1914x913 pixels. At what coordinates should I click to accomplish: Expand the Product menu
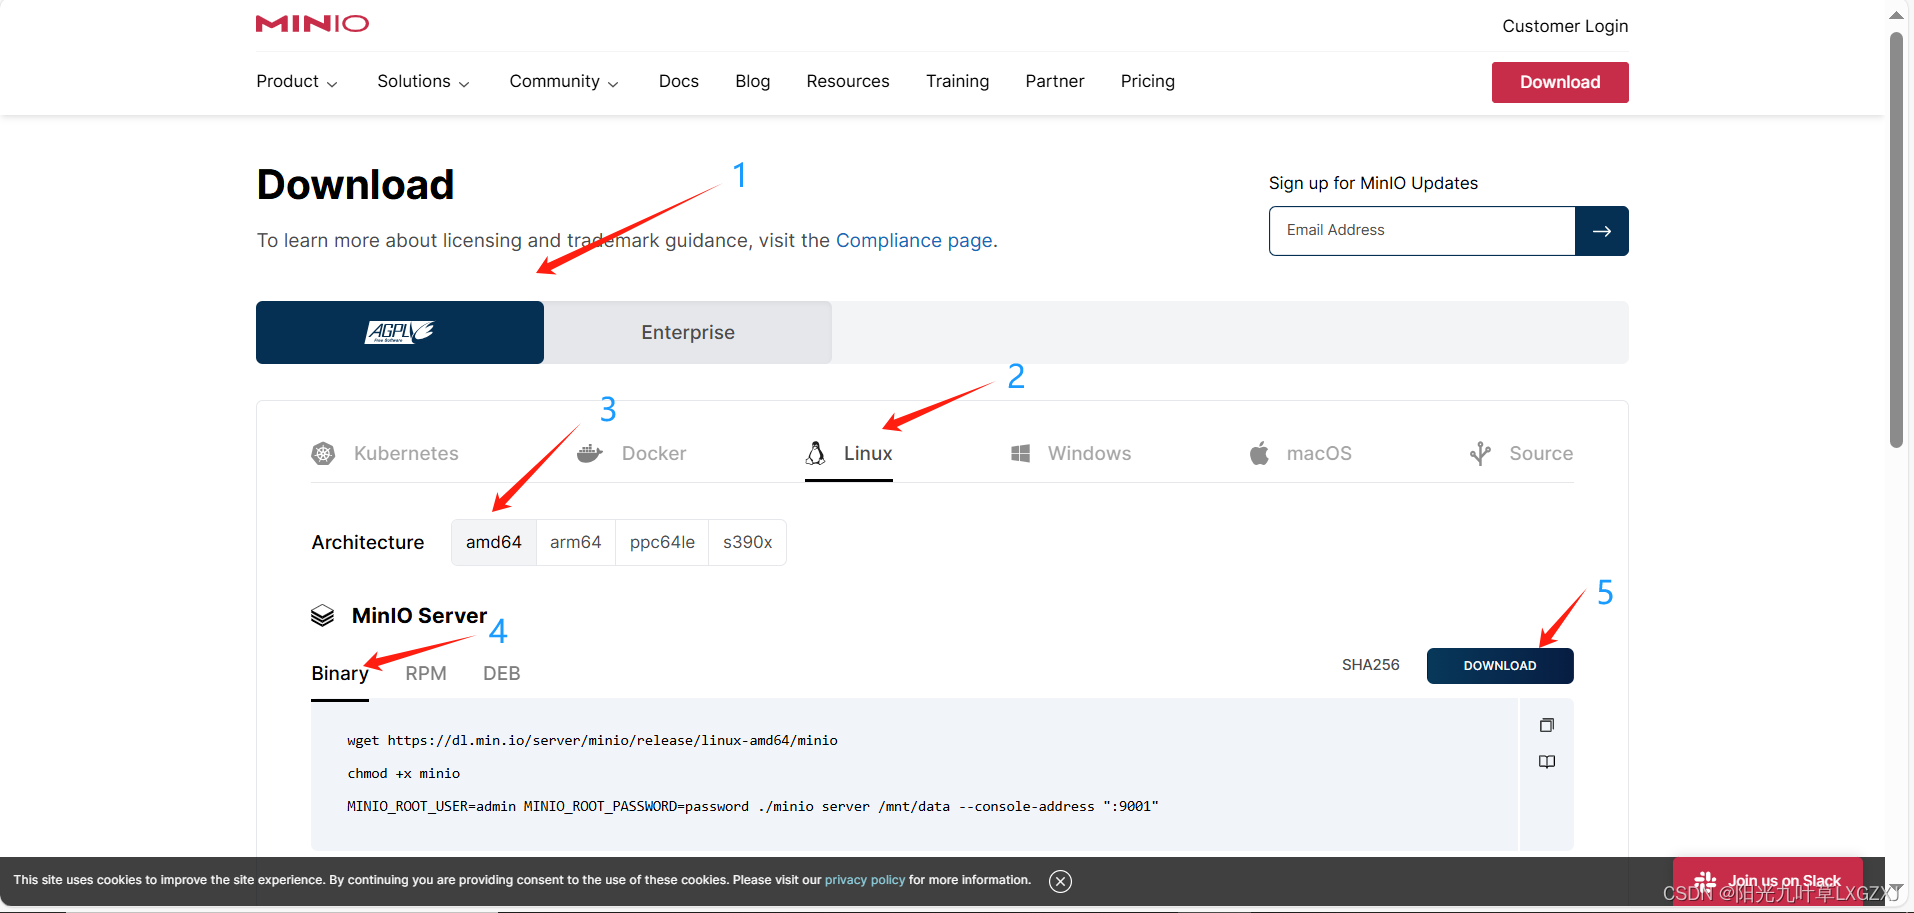[x=297, y=82]
